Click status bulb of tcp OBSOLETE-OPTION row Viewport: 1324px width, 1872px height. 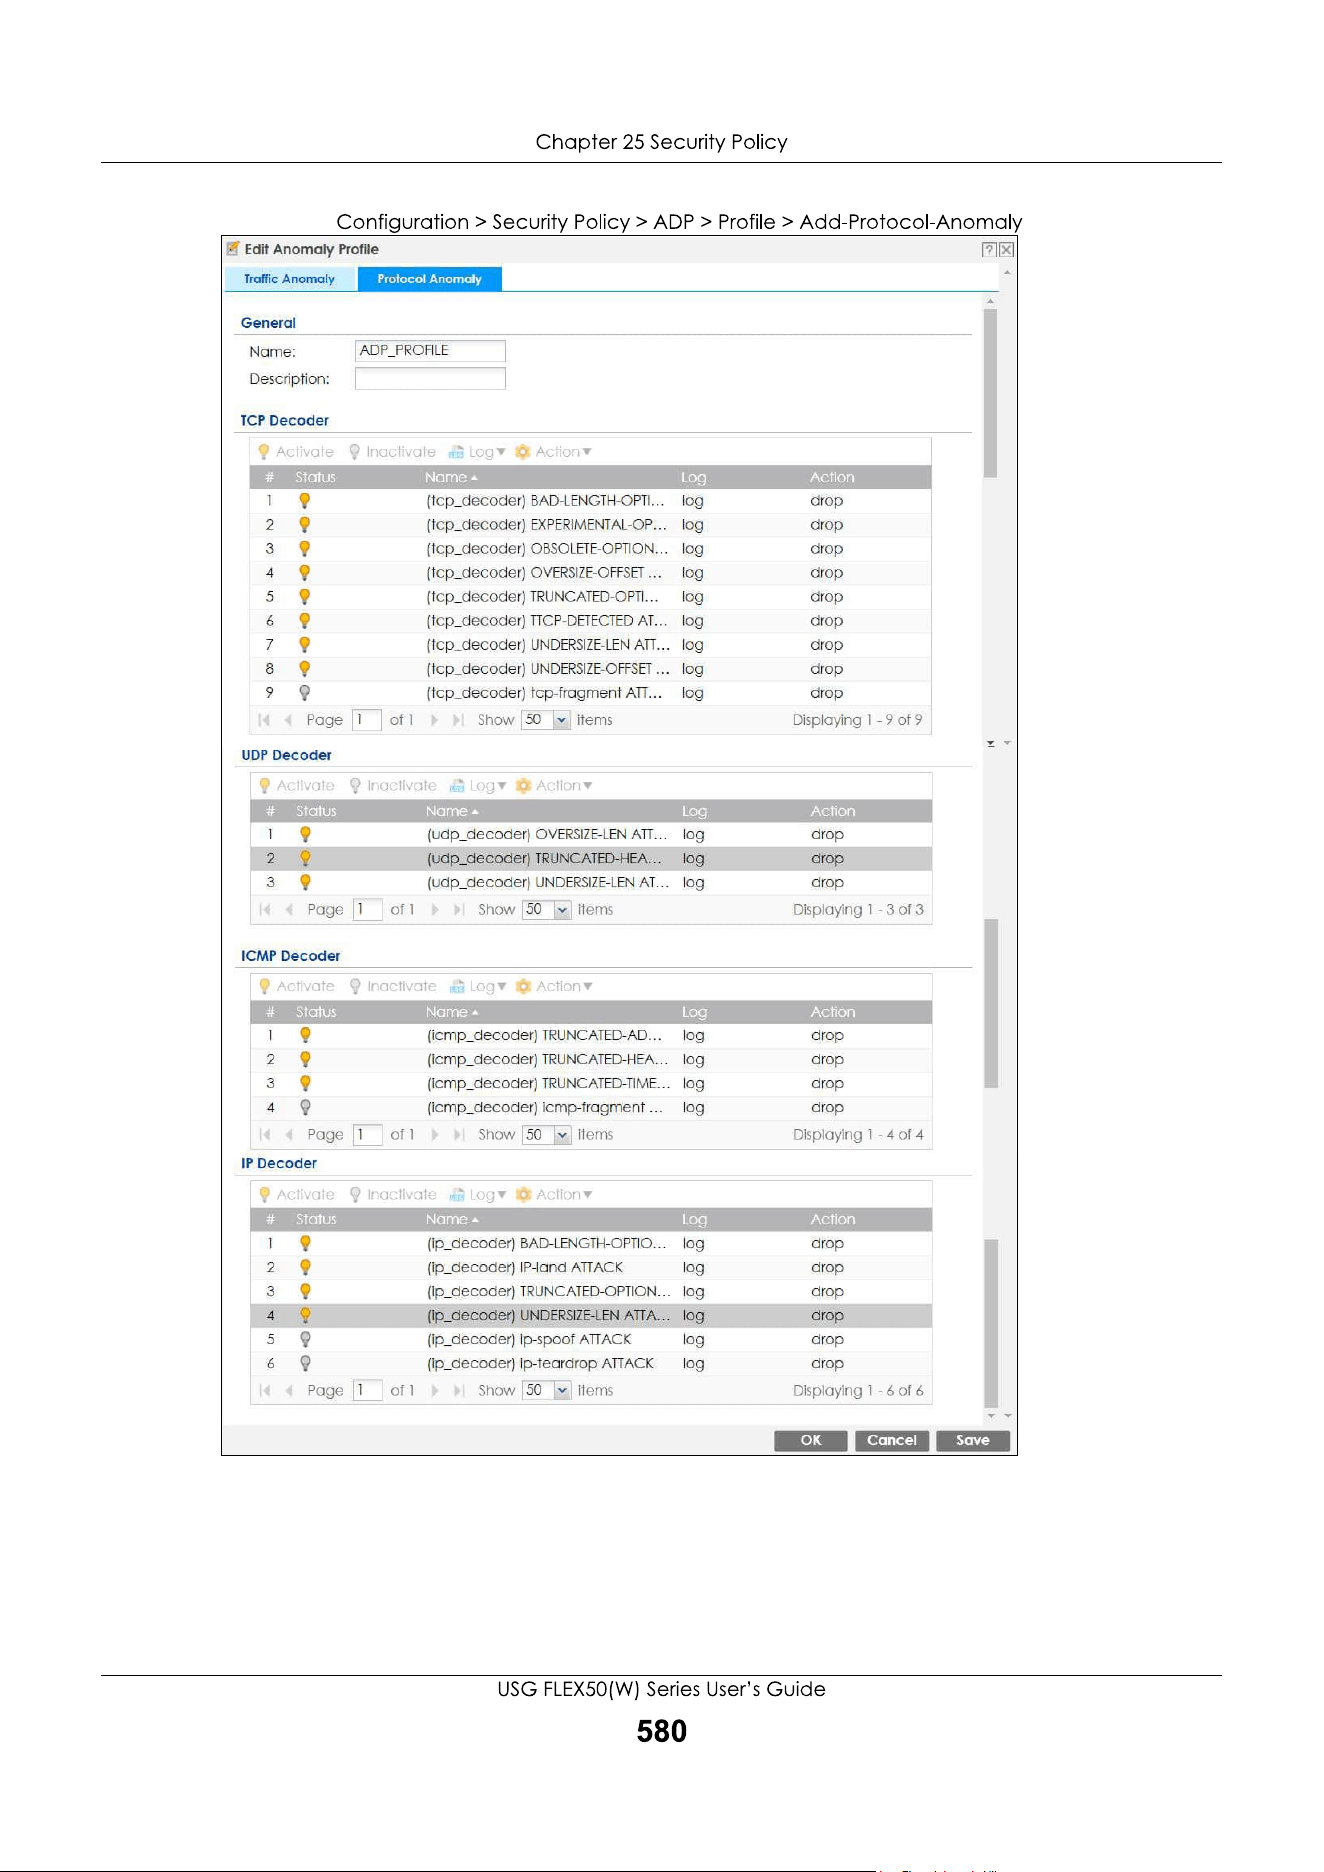[x=304, y=549]
